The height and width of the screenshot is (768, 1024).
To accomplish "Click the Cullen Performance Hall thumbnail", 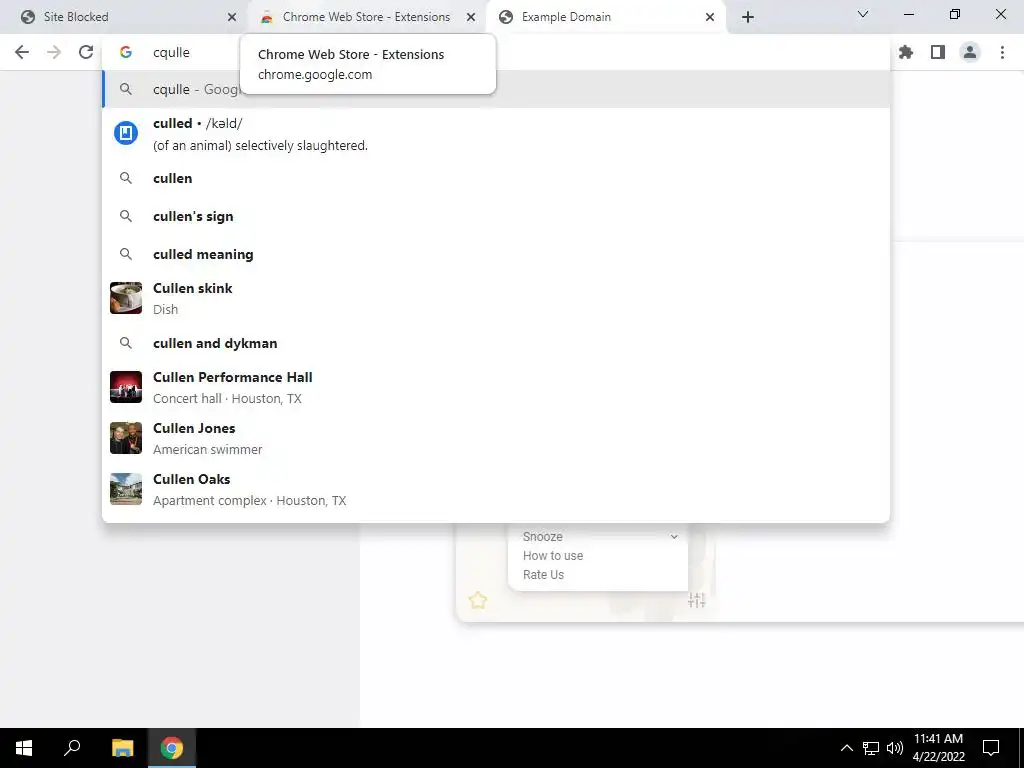I will pos(126,387).
